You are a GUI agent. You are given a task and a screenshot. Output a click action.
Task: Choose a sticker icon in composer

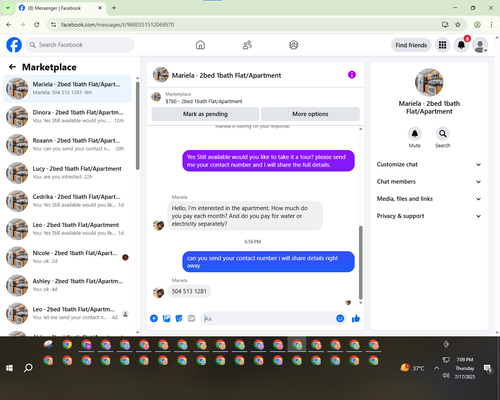coord(179,318)
